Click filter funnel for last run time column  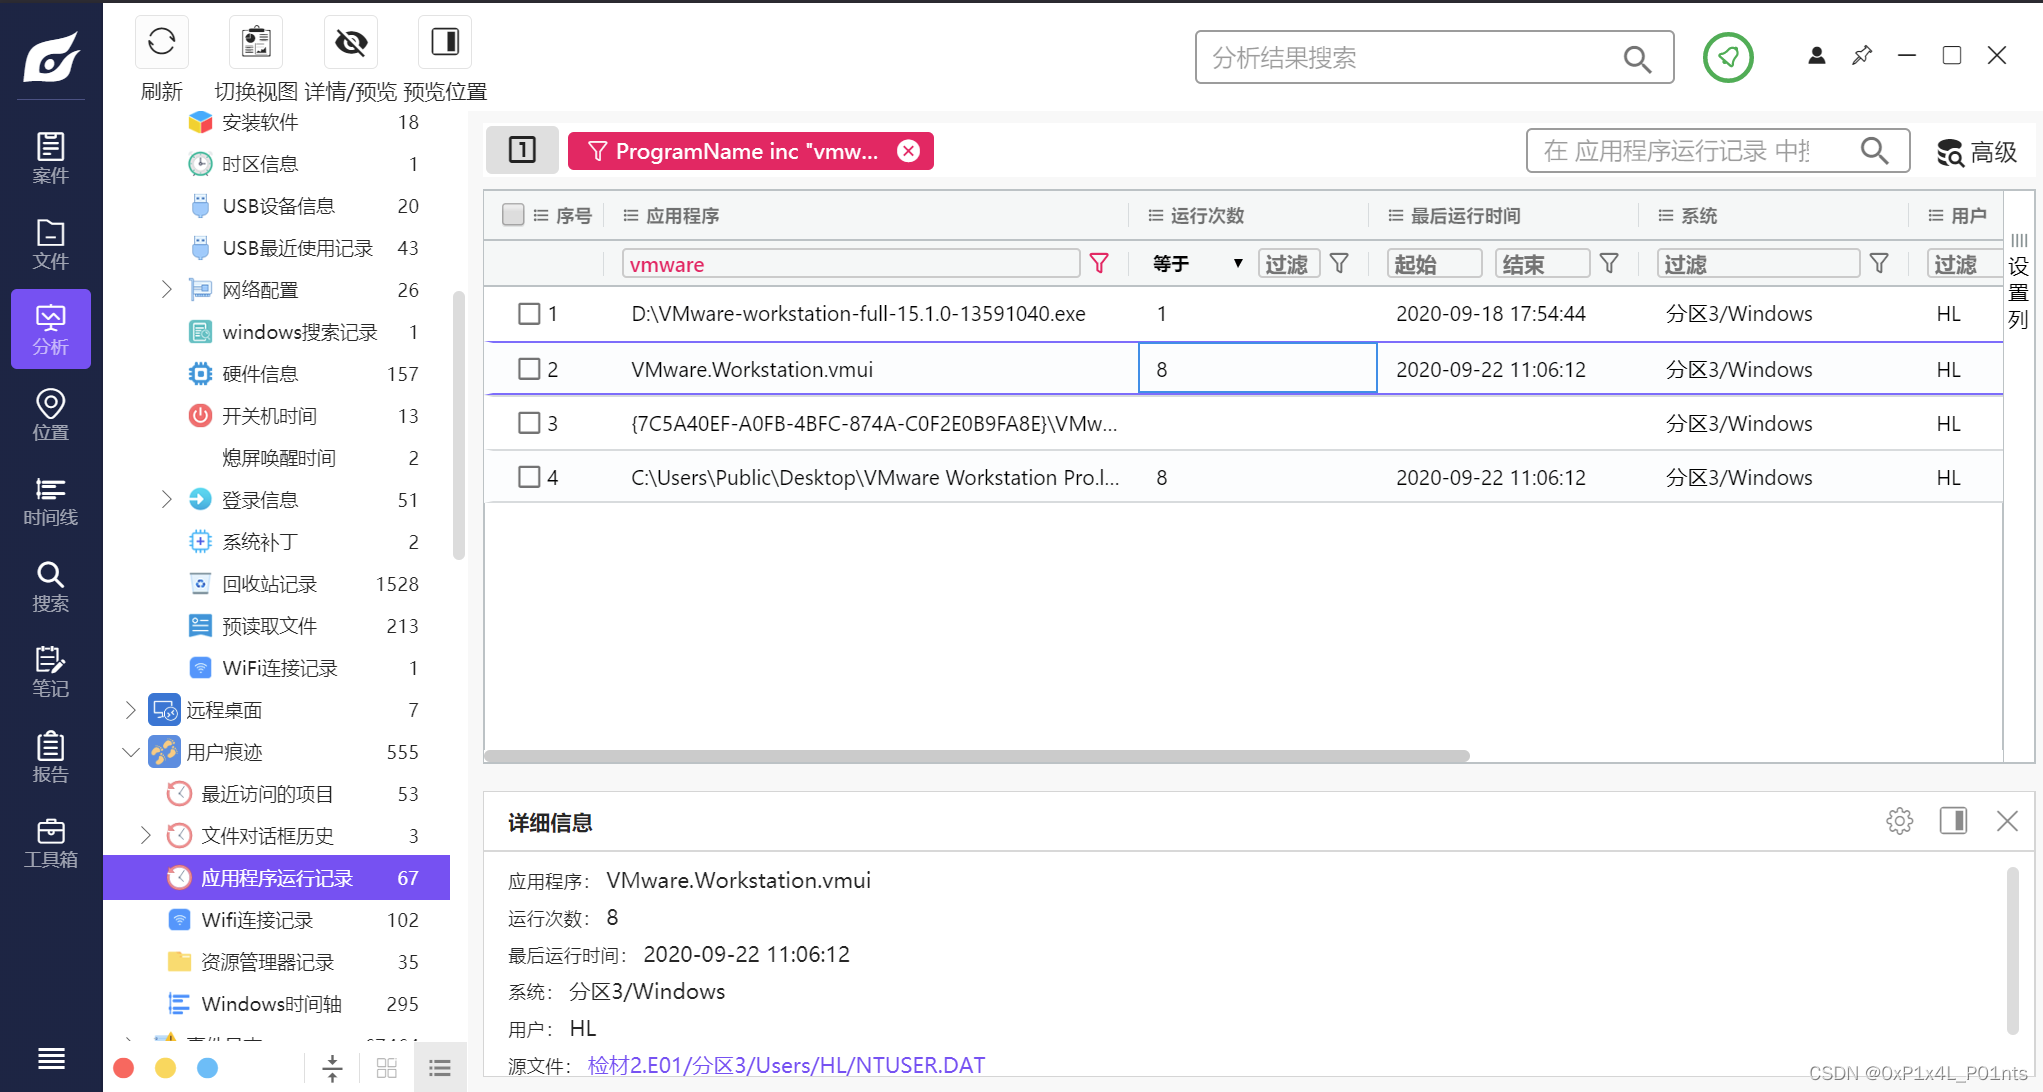[x=1609, y=263]
